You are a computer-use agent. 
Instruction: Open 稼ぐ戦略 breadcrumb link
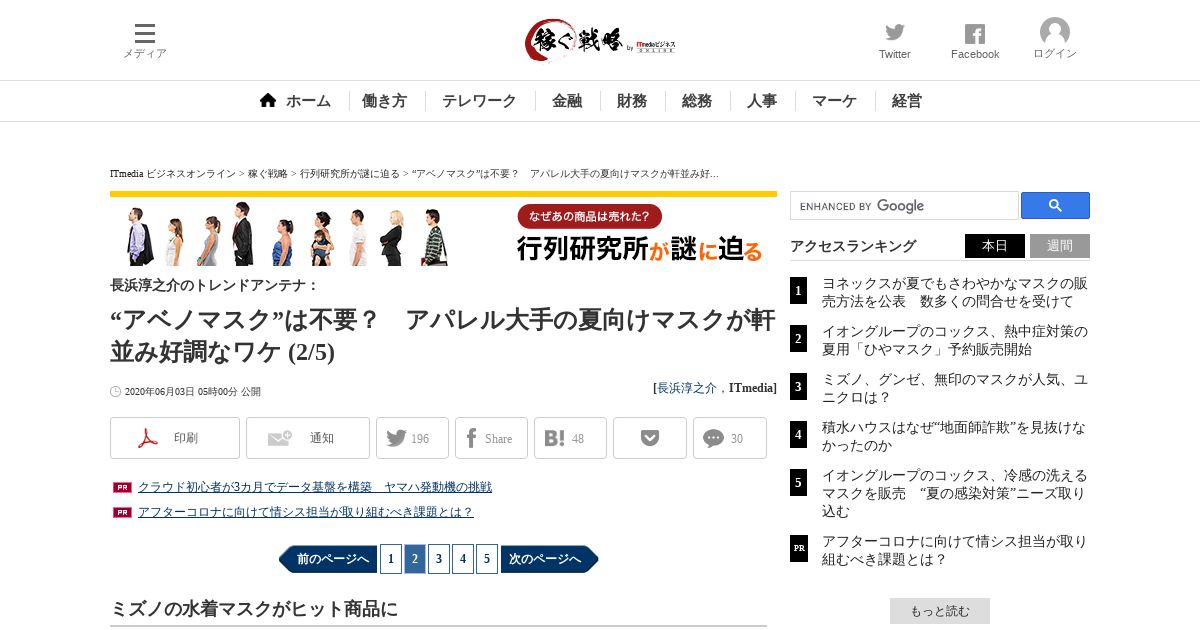click(267, 174)
